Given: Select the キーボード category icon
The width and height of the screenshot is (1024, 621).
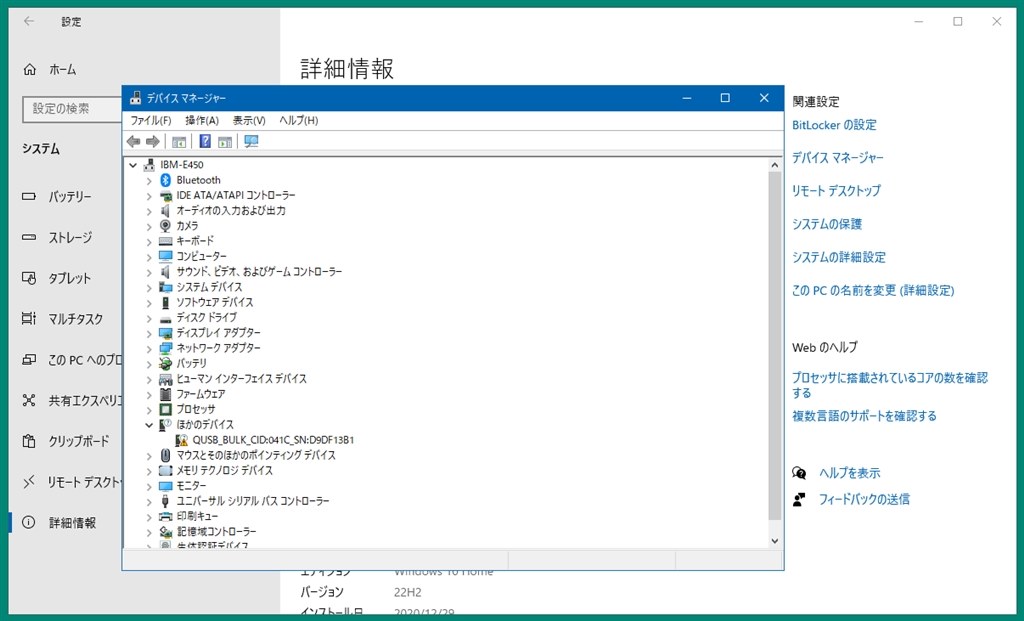Looking at the screenshot, I should 166,241.
